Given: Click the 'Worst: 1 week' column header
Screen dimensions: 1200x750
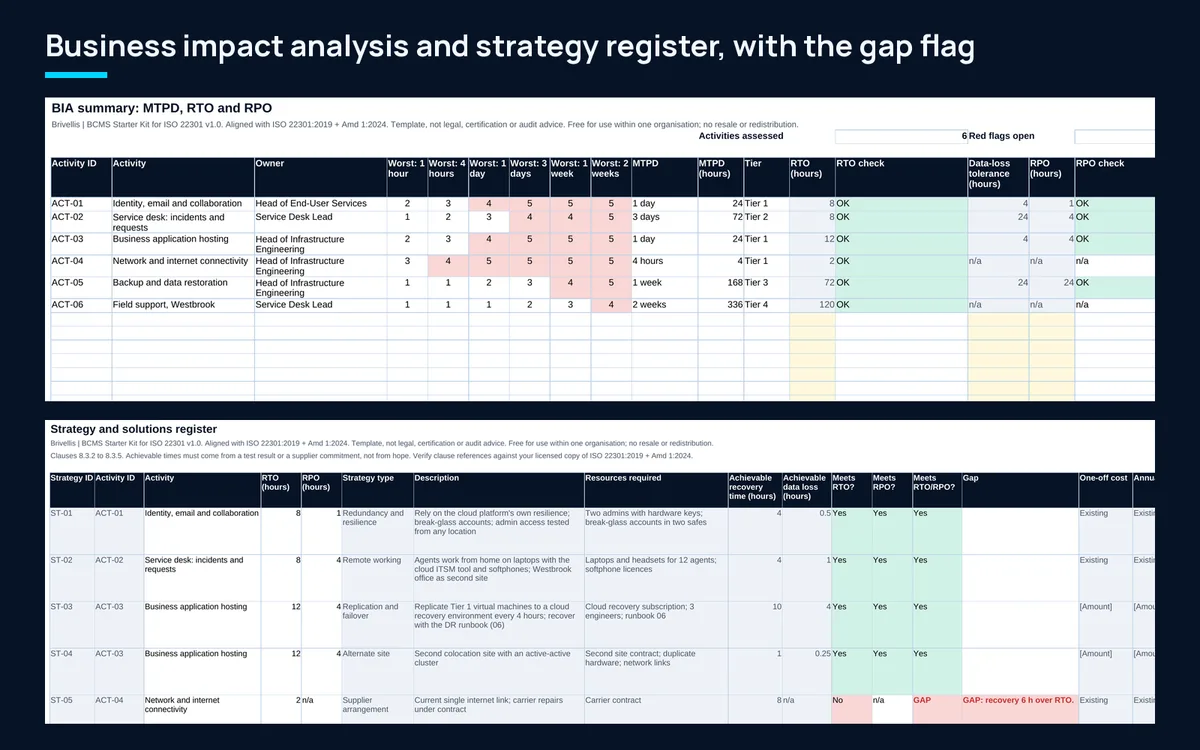Looking at the screenshot, I should 570,176.
